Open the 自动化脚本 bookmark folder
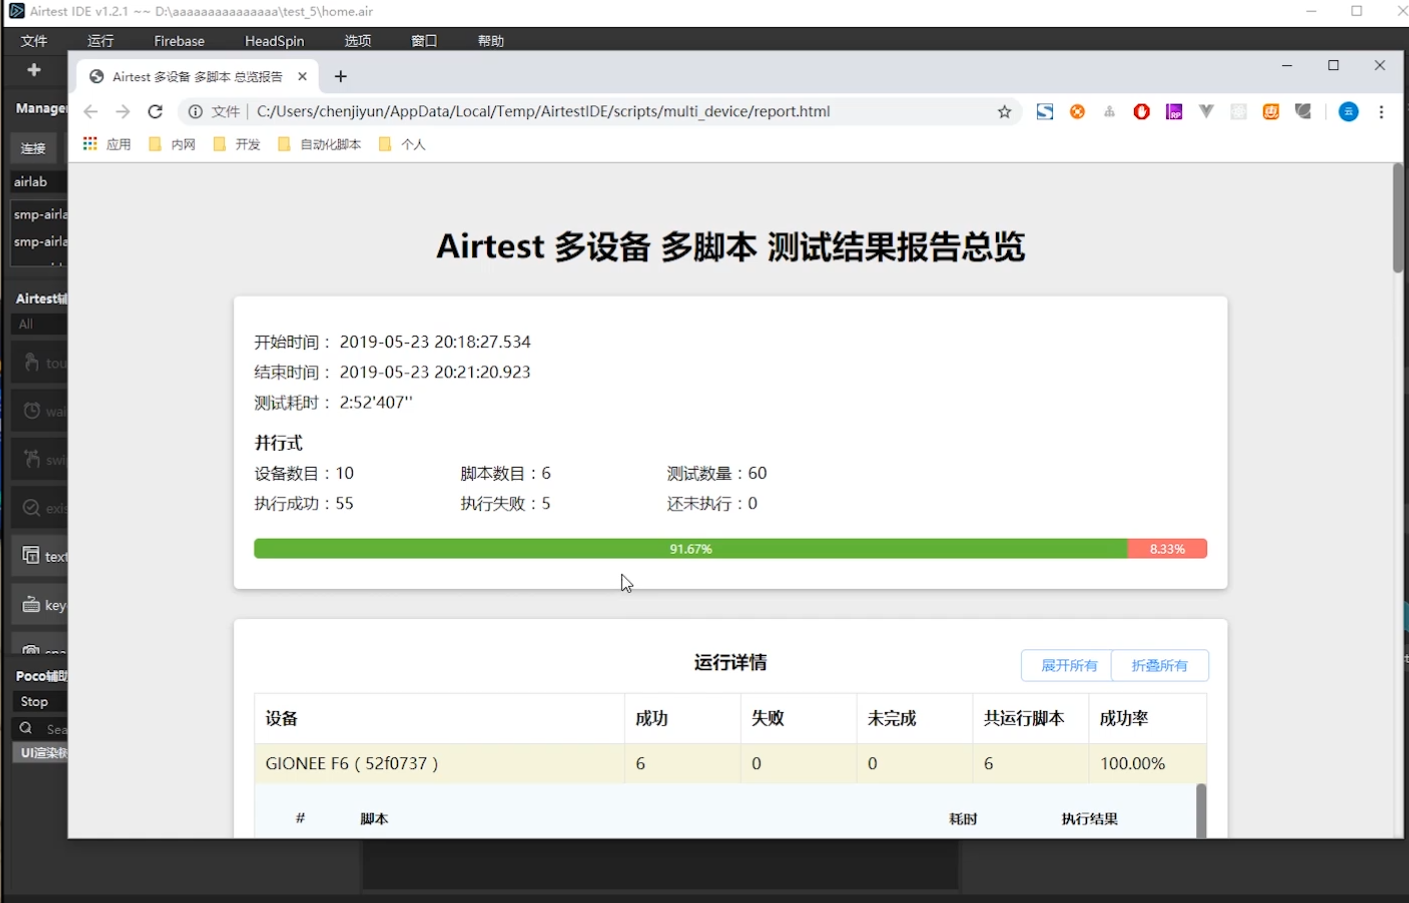This screenshot has width=1409, height=903. point(319,144)
